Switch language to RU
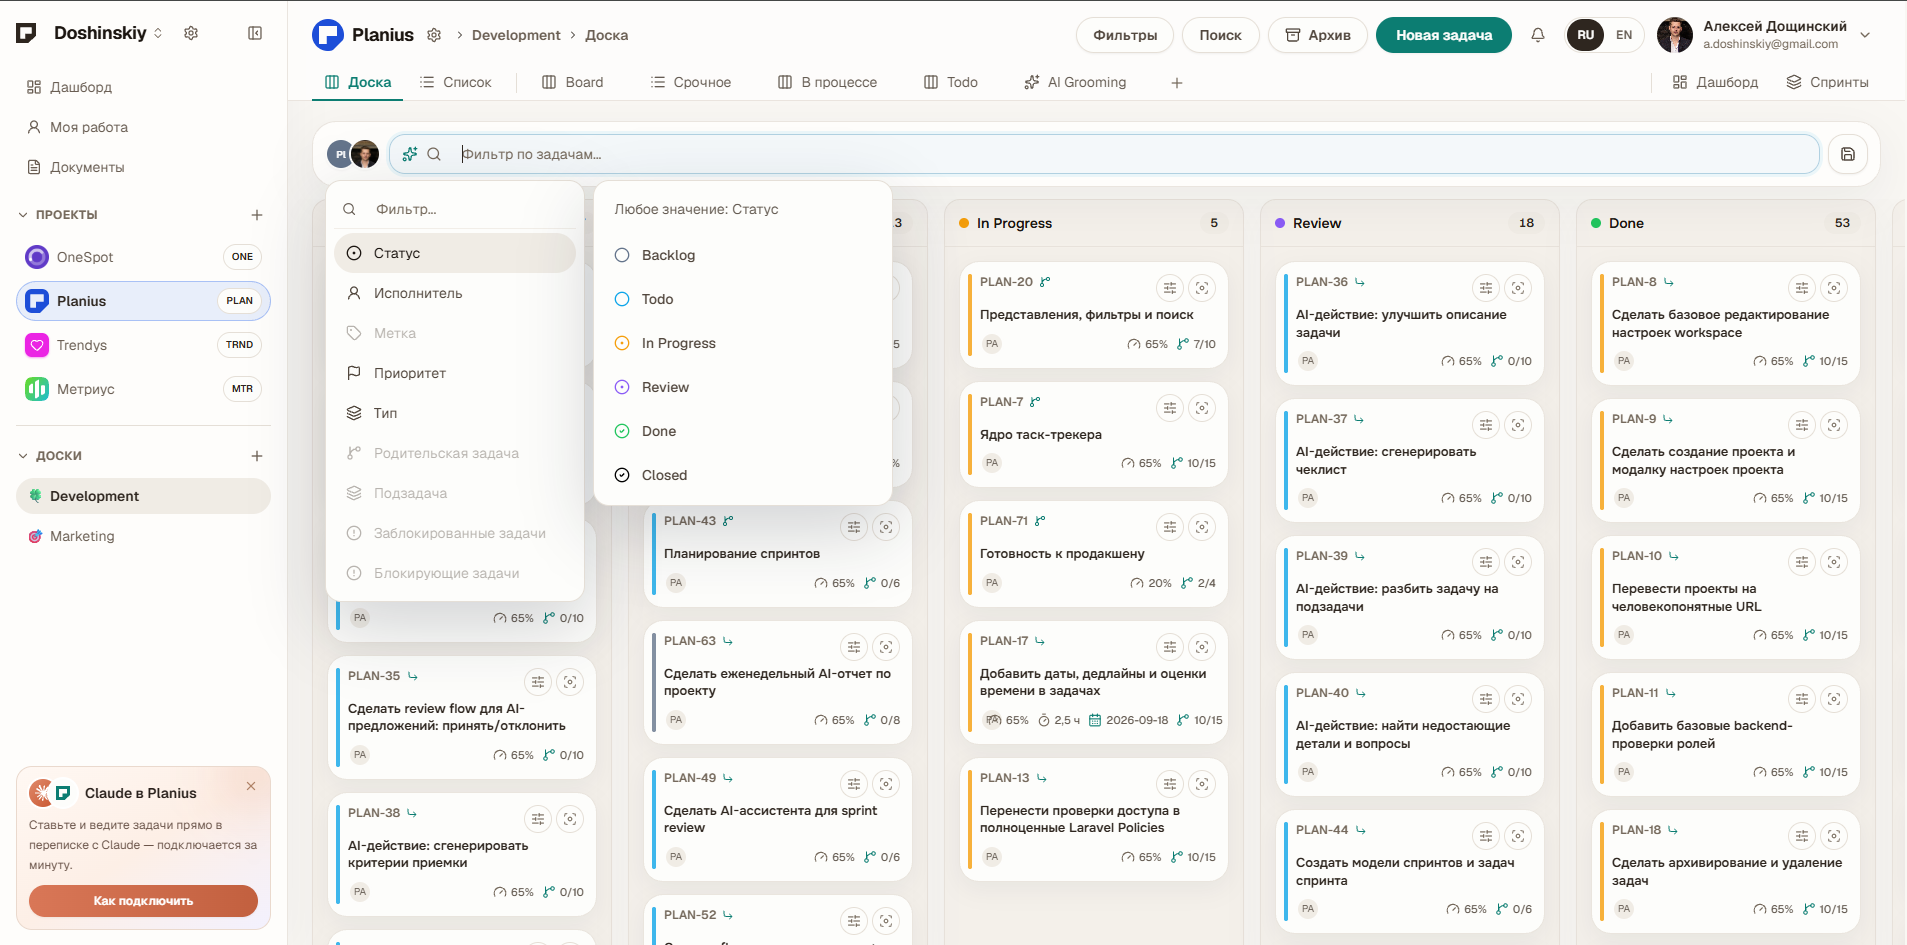The width and height of the screenshot is (1907, 945). tap(1585, 35)
